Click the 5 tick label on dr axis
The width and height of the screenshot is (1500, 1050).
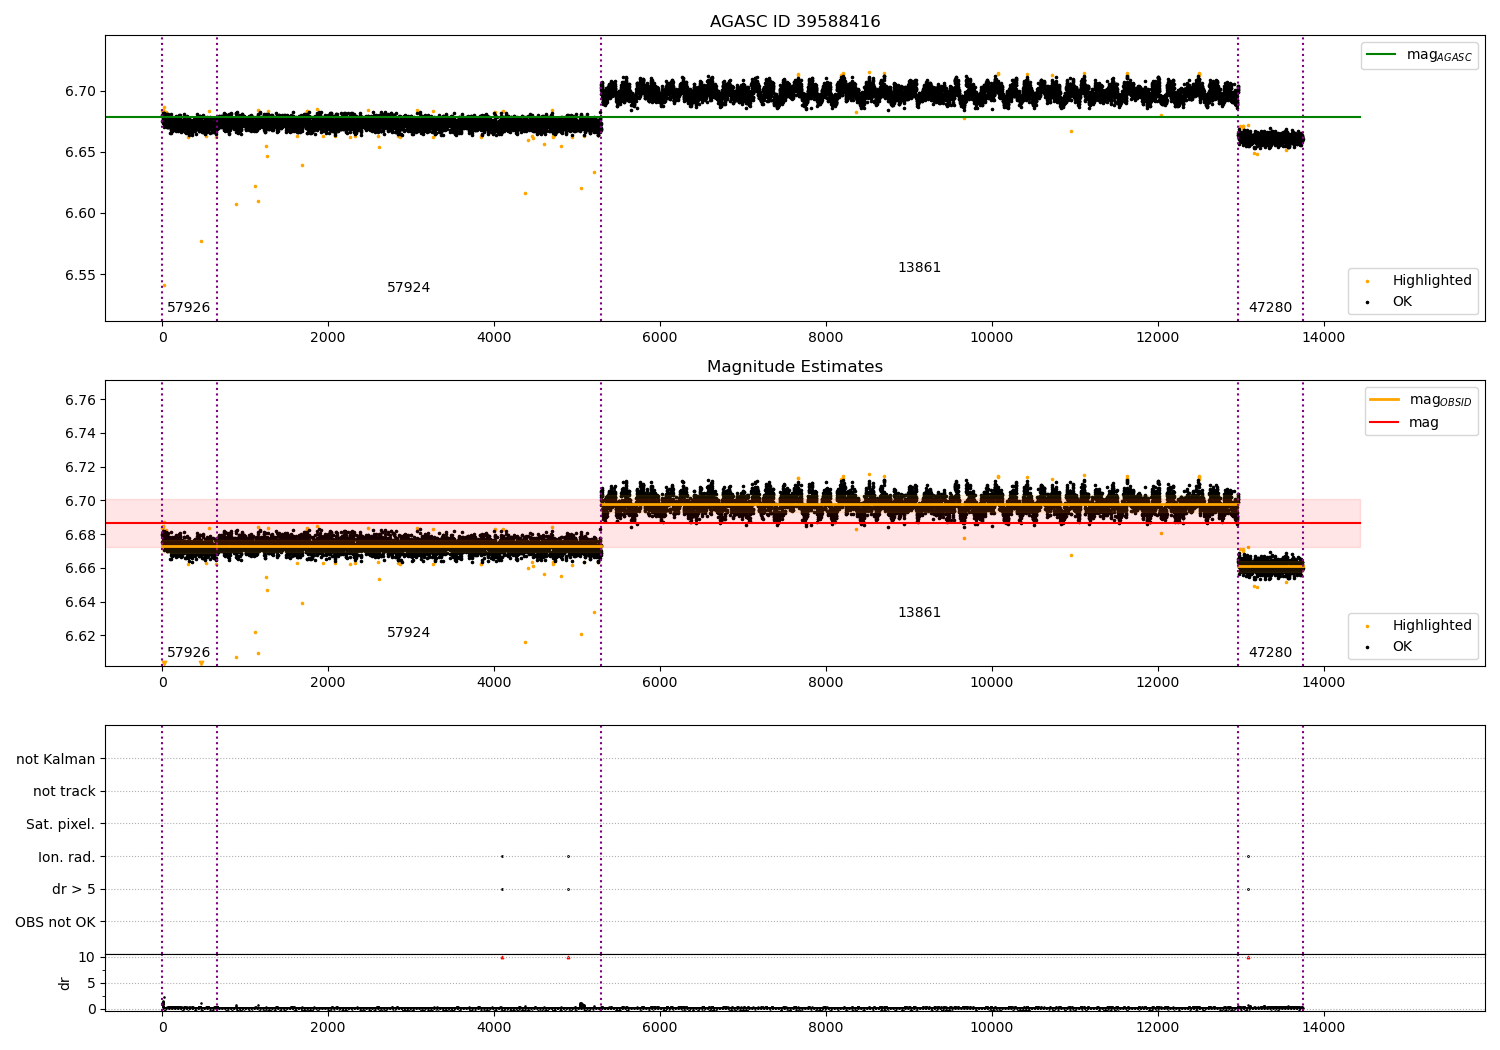91,984
